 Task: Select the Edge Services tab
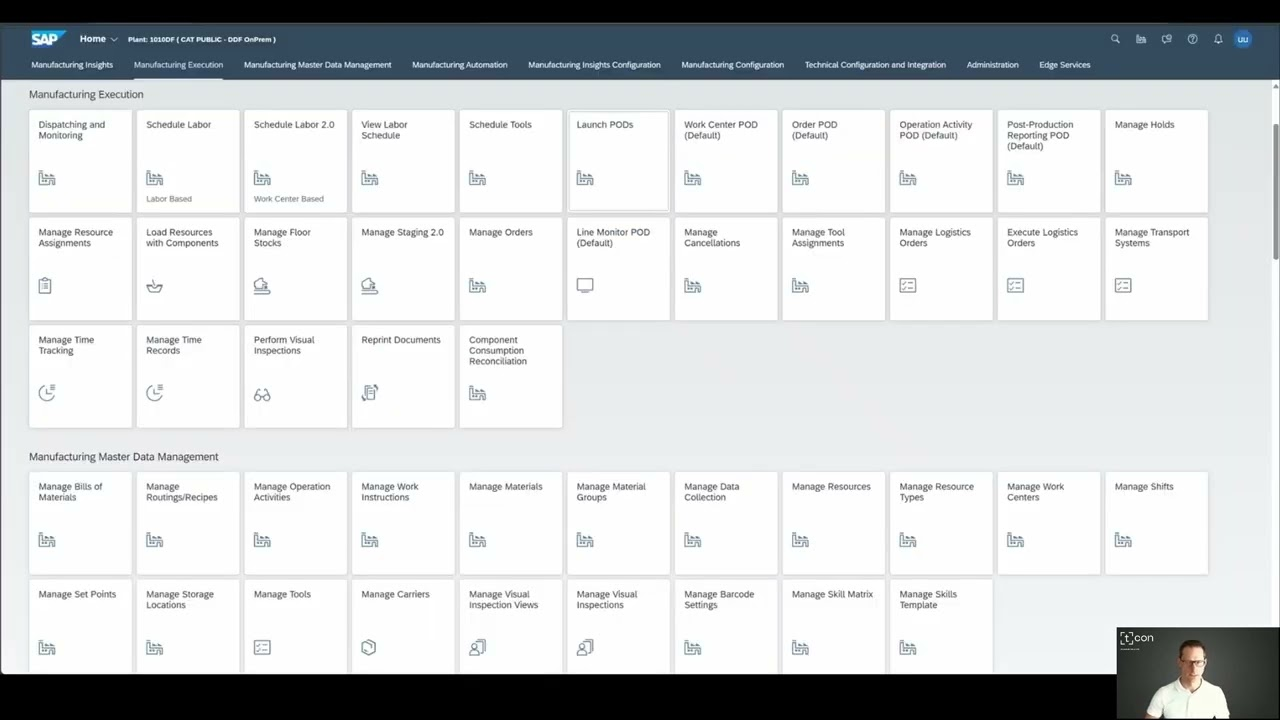click(x=1064, y=65)
